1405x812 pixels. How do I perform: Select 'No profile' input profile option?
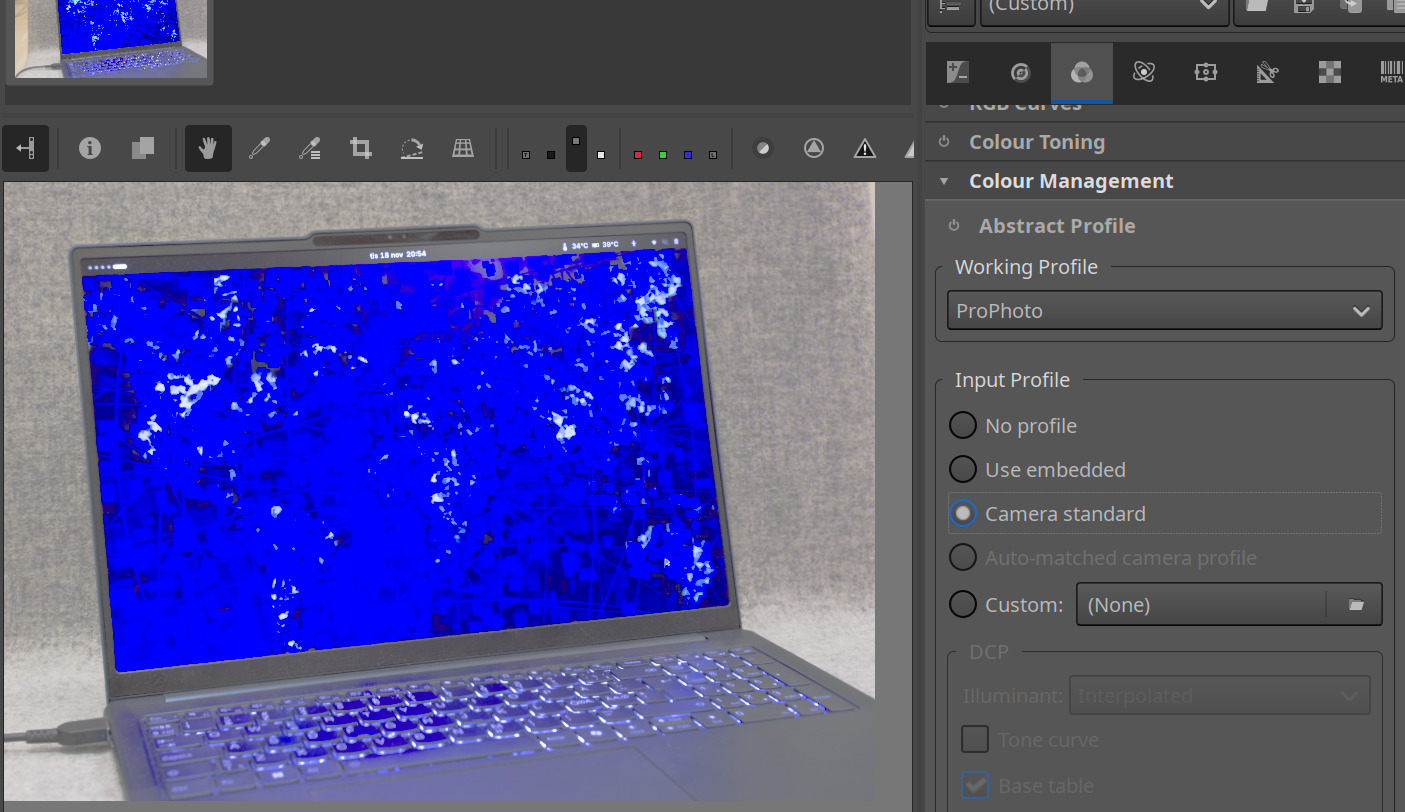tap(962, 426)
